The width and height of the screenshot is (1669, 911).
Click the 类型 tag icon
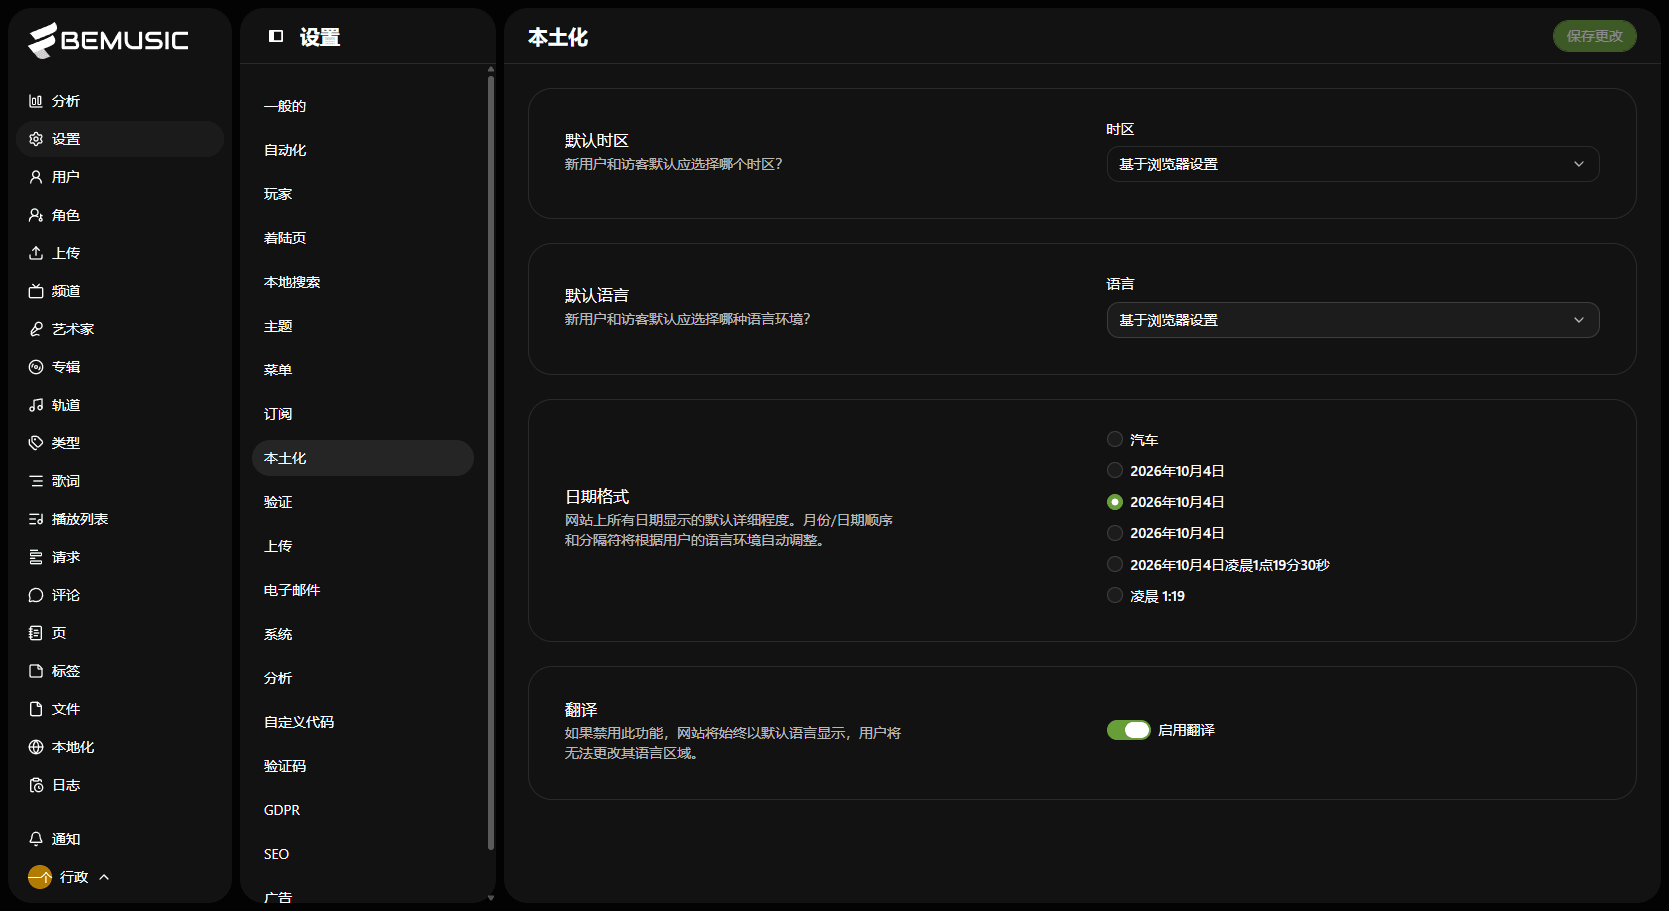coord(36,443)
